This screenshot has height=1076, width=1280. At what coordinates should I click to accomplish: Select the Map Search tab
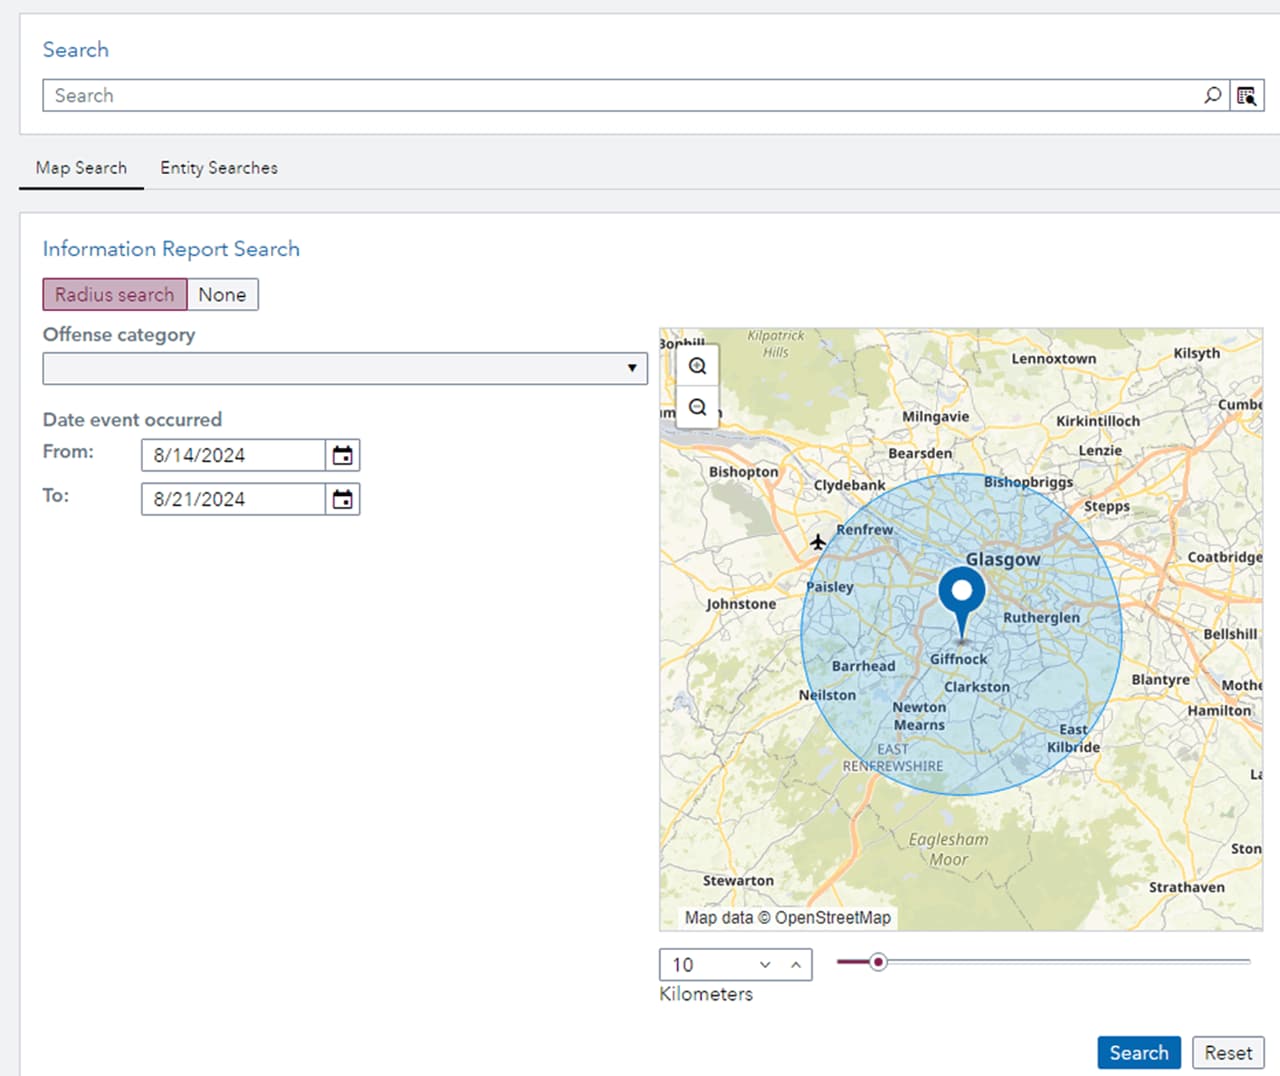(81, 168)
